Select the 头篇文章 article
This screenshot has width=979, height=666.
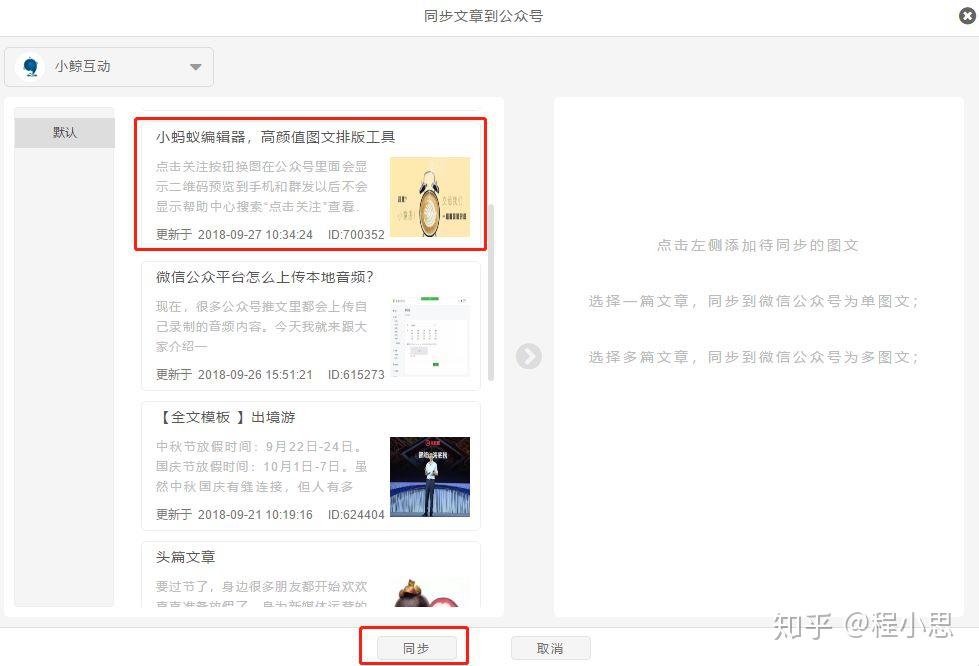310,574
